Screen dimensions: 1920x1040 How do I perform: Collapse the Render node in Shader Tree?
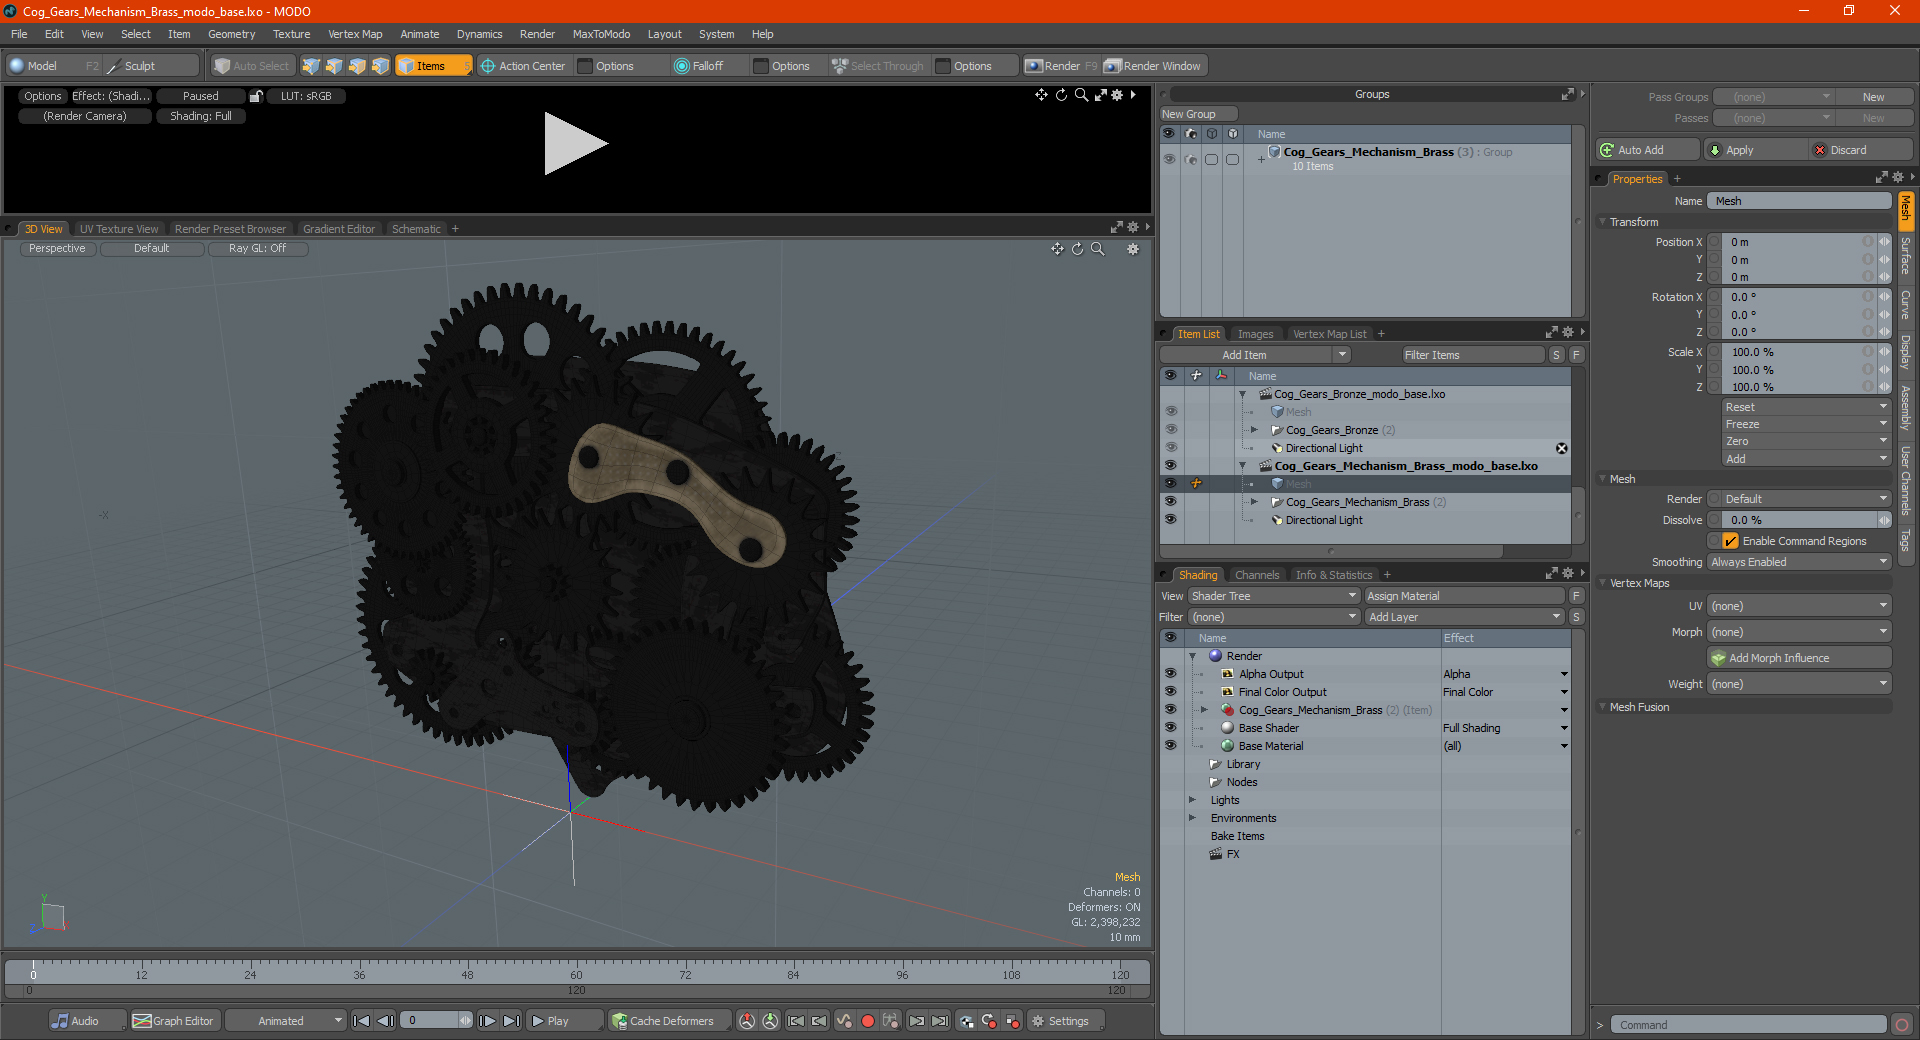1192,656
